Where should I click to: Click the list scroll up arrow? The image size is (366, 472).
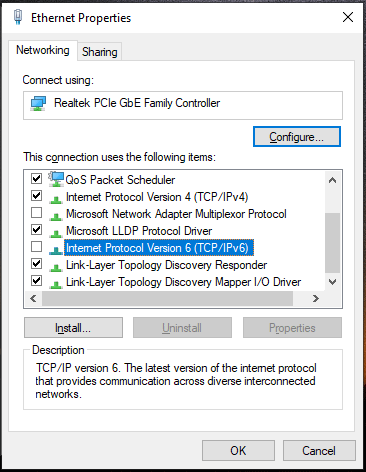(332, 180)
